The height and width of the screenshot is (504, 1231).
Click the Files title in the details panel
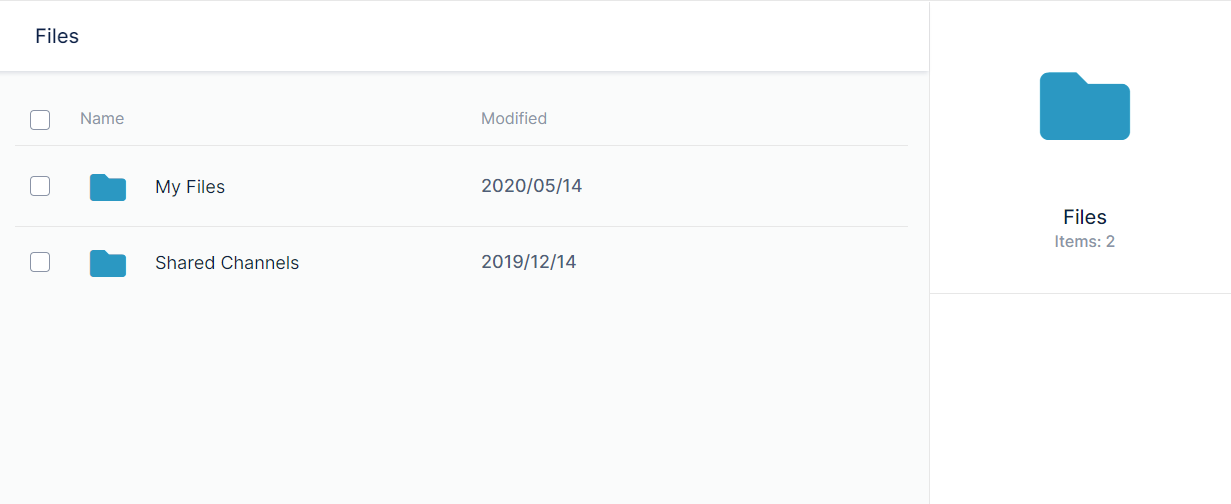(1085, 217)
